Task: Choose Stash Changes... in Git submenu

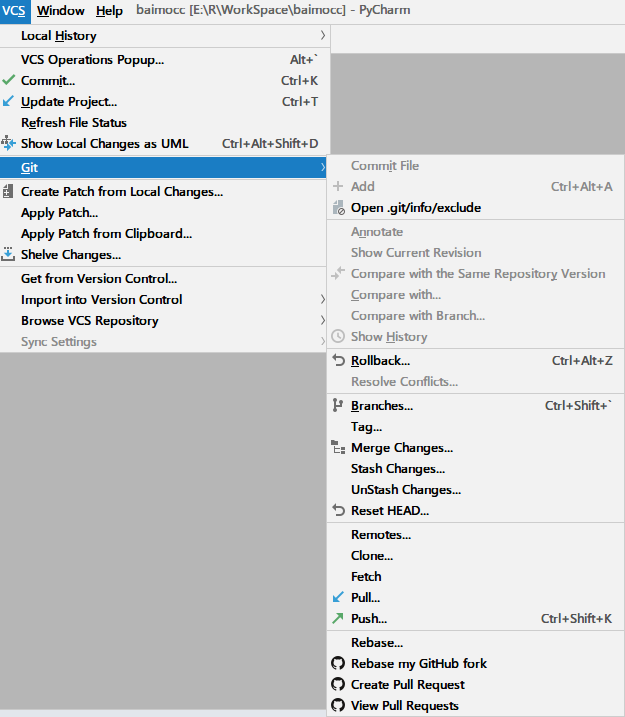Action: point(476,469)
